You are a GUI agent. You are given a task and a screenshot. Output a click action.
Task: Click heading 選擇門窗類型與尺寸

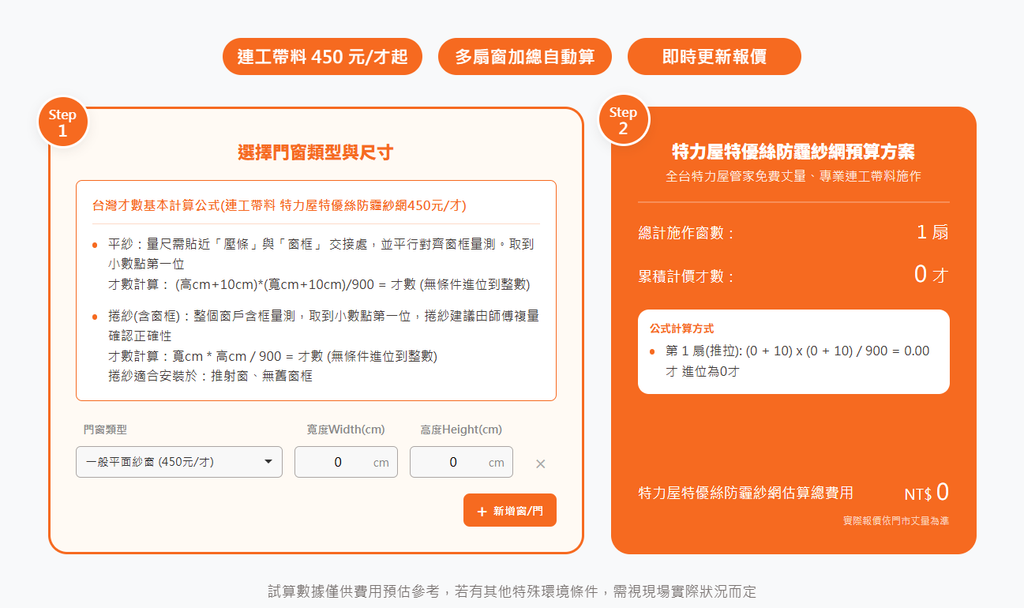pyautogui.click(x=315, y=152)
